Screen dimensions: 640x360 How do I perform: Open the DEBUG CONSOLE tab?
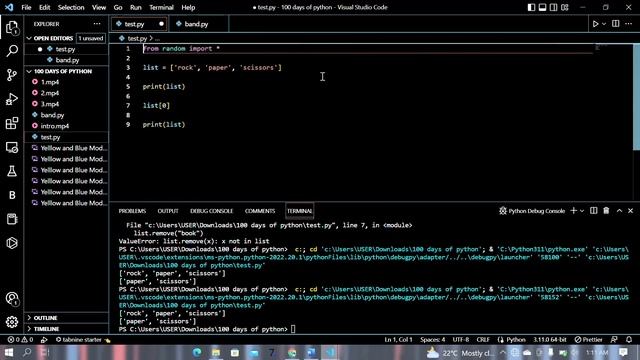click(x=211, y=211)
